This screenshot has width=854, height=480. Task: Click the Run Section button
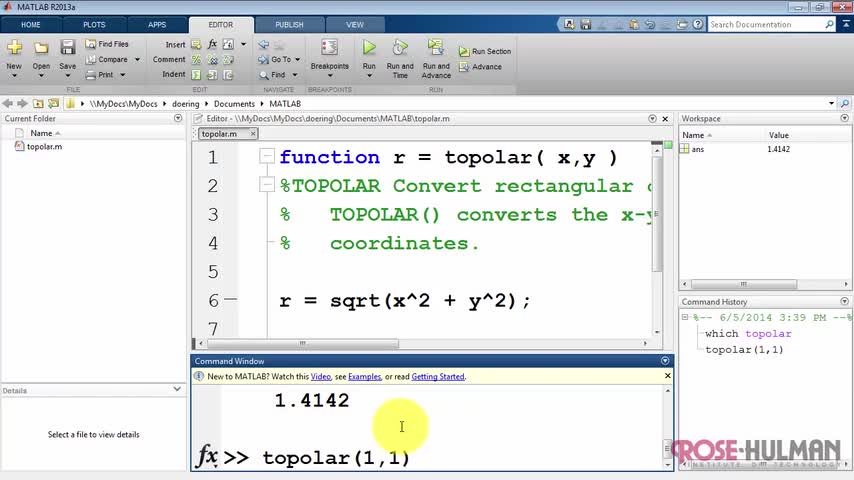[x=485, y=51]
